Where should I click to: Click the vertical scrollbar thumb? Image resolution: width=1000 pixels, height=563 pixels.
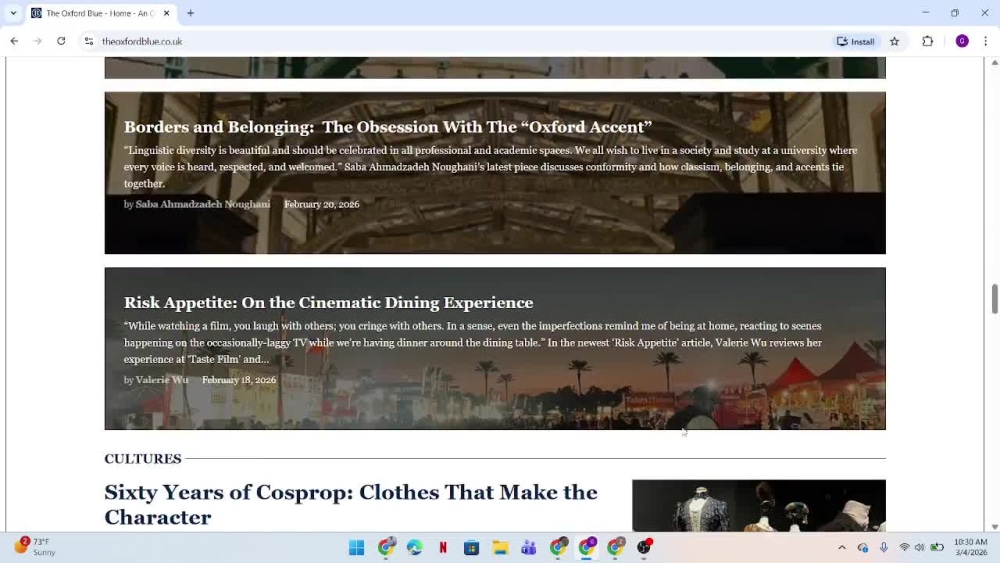click(x=994, y=298)
